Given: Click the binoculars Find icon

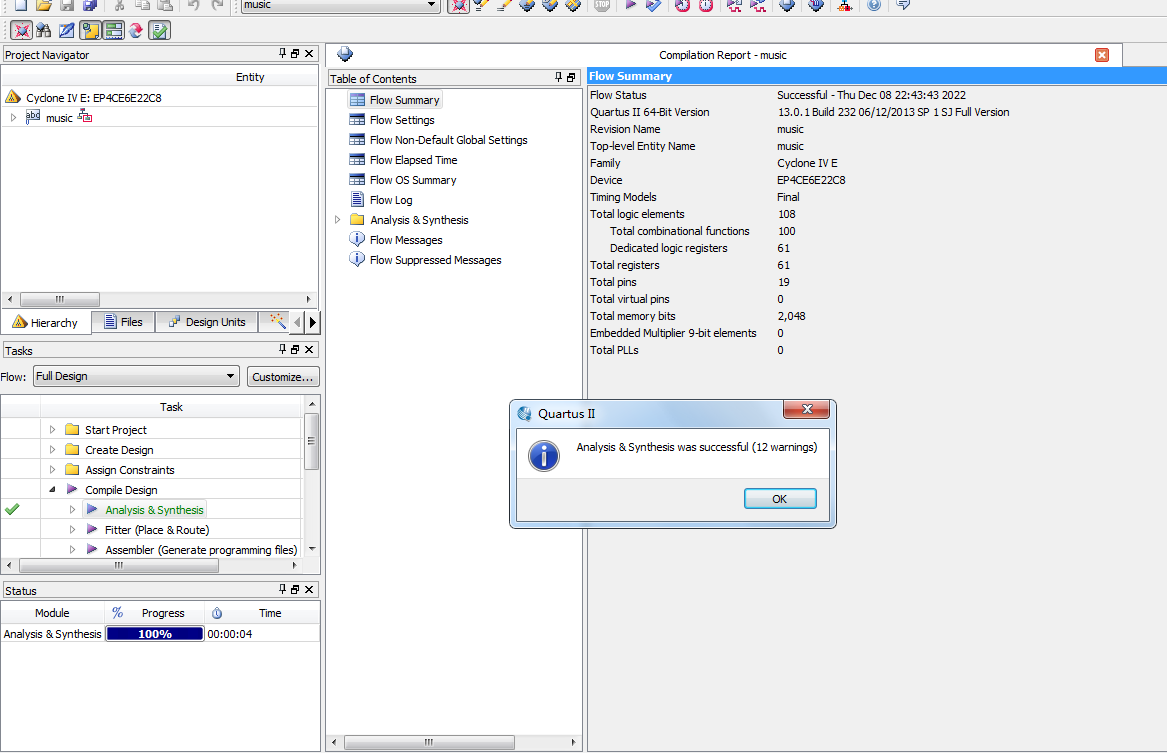Looking at the screenshot, I should click(43, 30).
